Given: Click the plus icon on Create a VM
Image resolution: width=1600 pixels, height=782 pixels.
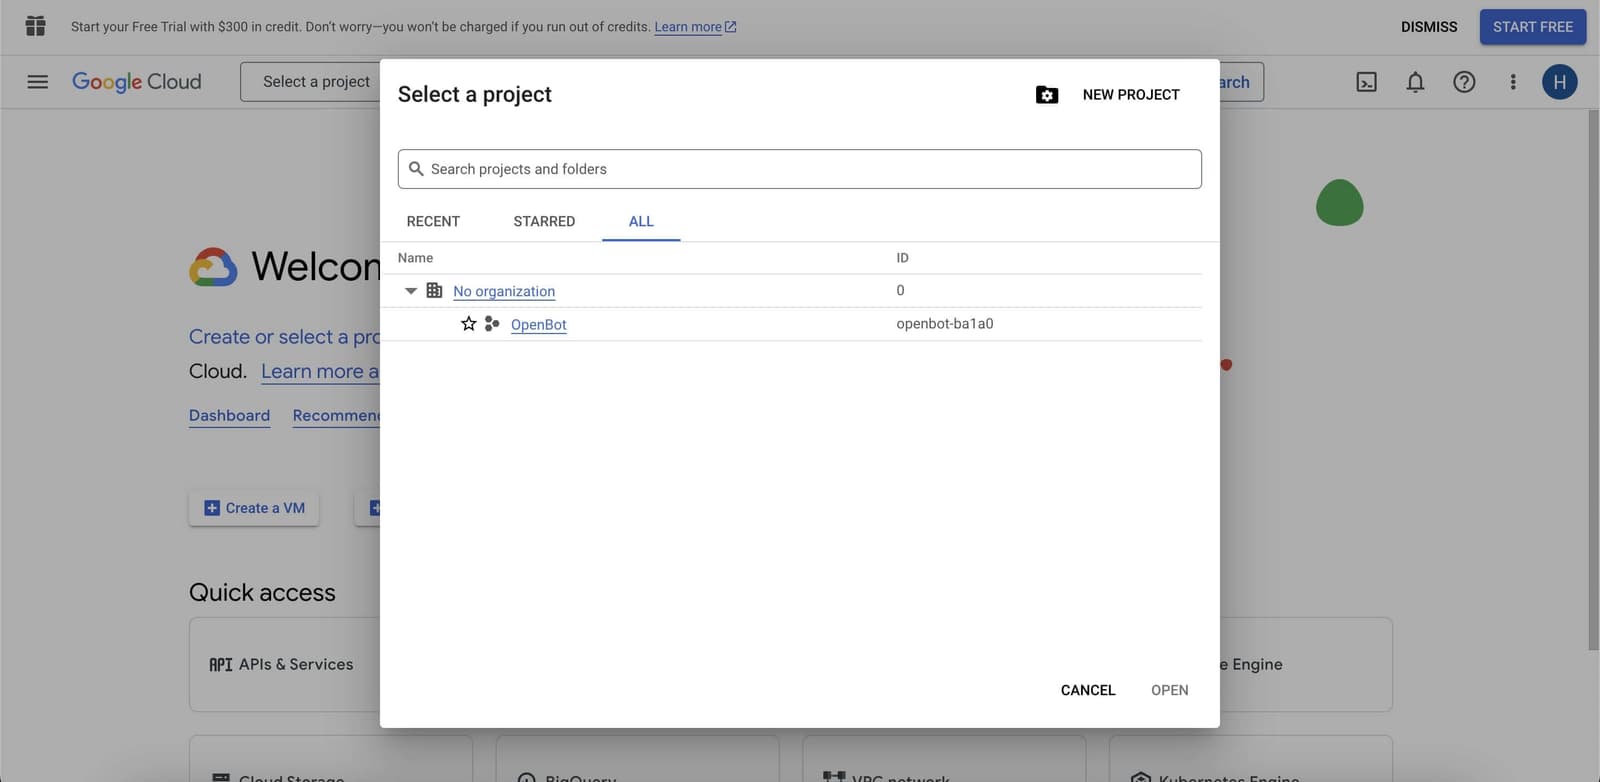Looking at the screenshot, I should point(212,508).
